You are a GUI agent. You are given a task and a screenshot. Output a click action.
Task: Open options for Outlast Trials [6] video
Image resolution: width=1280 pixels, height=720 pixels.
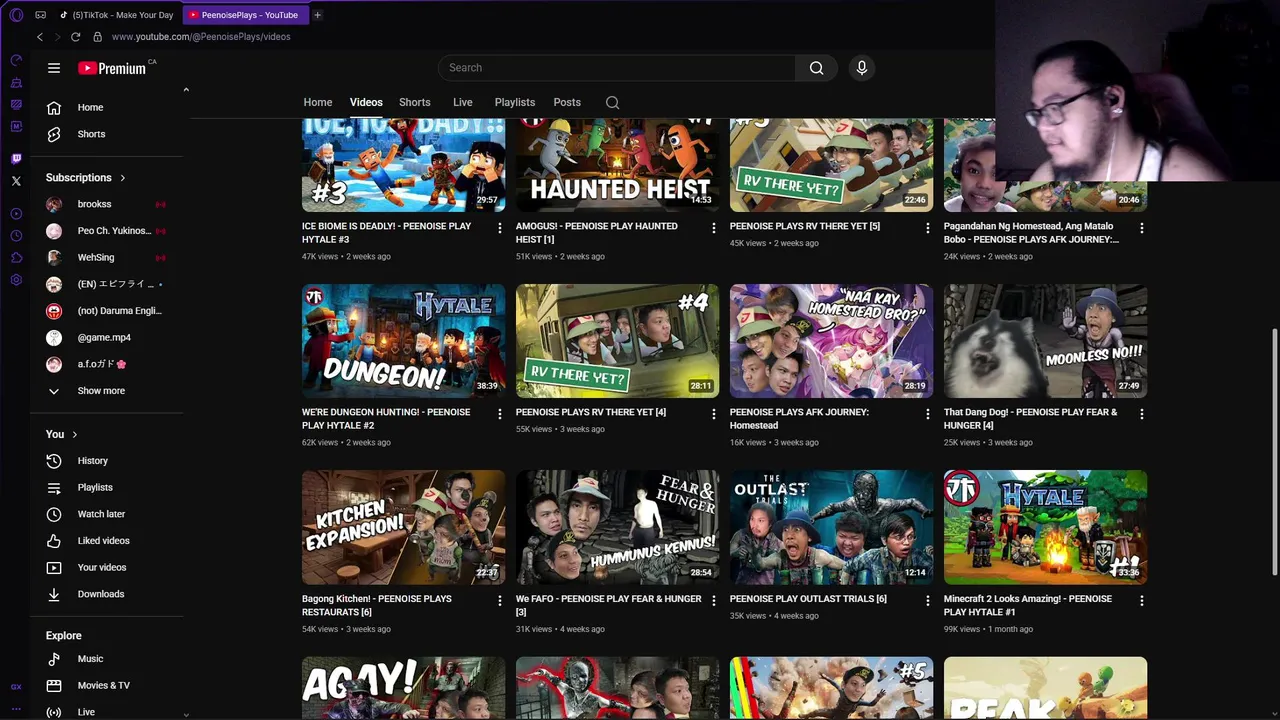coord(928,601)
